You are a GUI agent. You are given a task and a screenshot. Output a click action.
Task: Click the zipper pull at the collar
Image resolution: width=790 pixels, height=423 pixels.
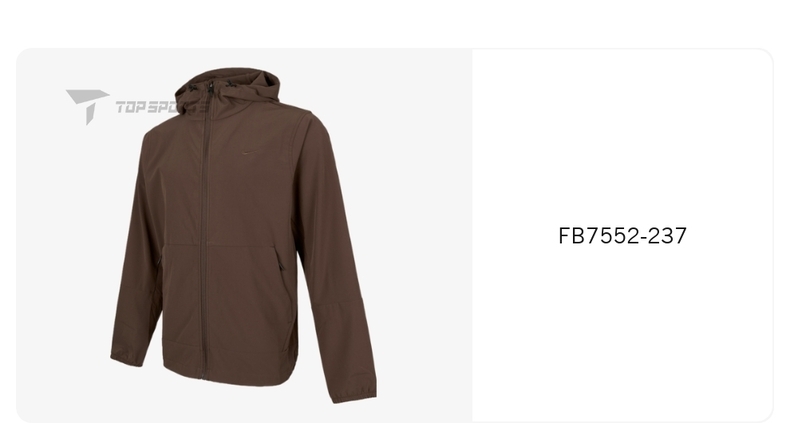coord(211,88)
